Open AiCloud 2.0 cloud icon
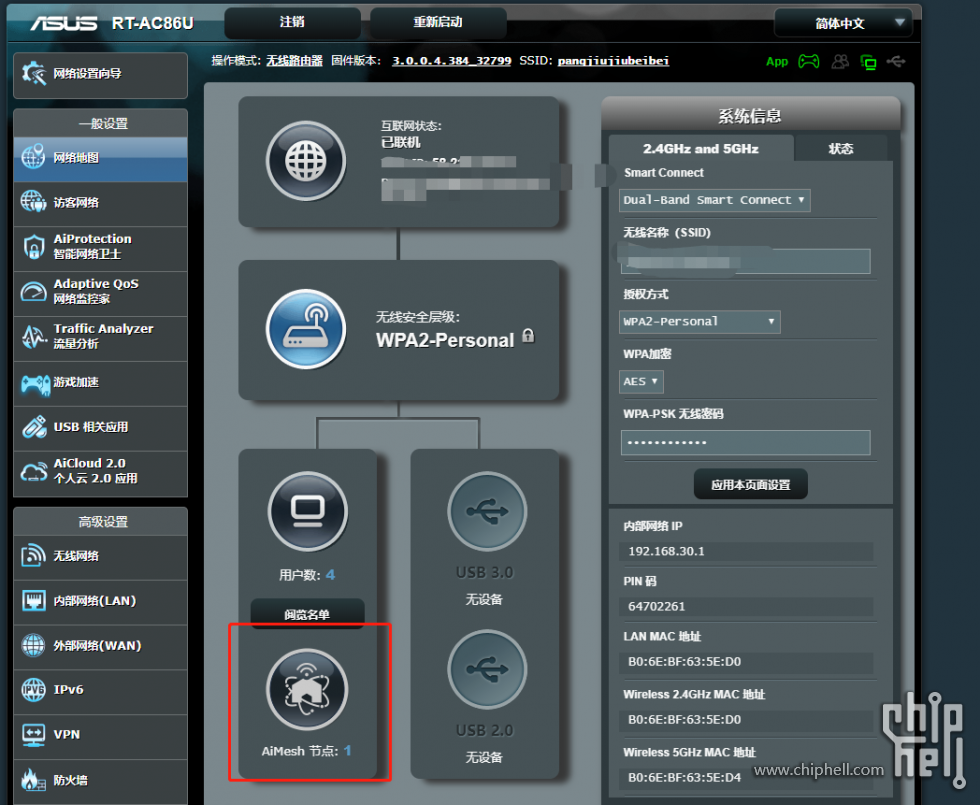 click(34, 472)
